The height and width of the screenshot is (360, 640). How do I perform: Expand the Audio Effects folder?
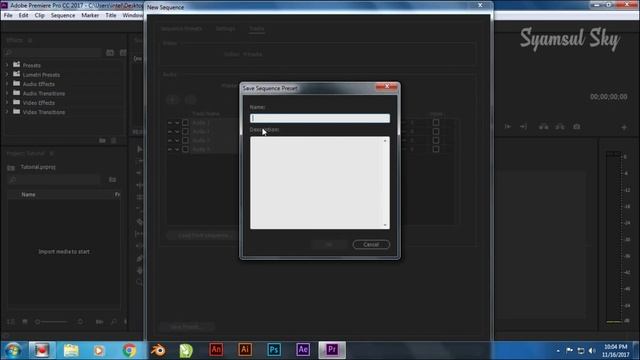tap(7, 84)
